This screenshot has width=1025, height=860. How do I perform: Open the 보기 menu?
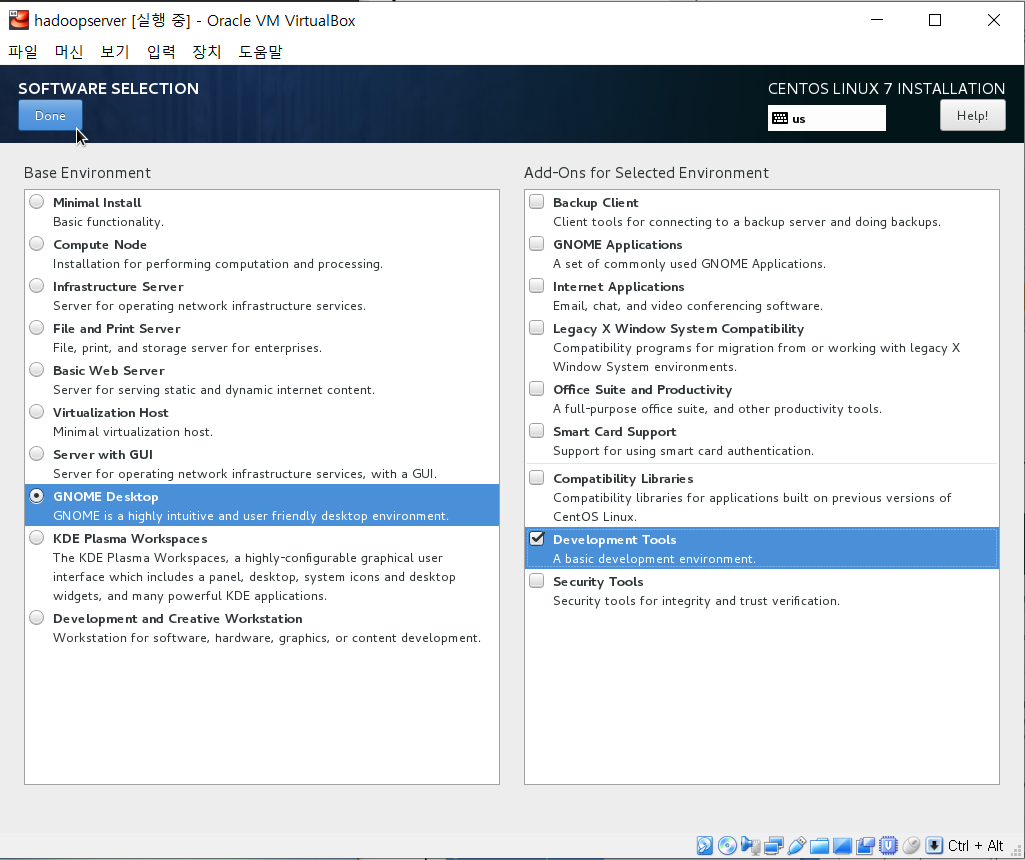coord(114,52)
